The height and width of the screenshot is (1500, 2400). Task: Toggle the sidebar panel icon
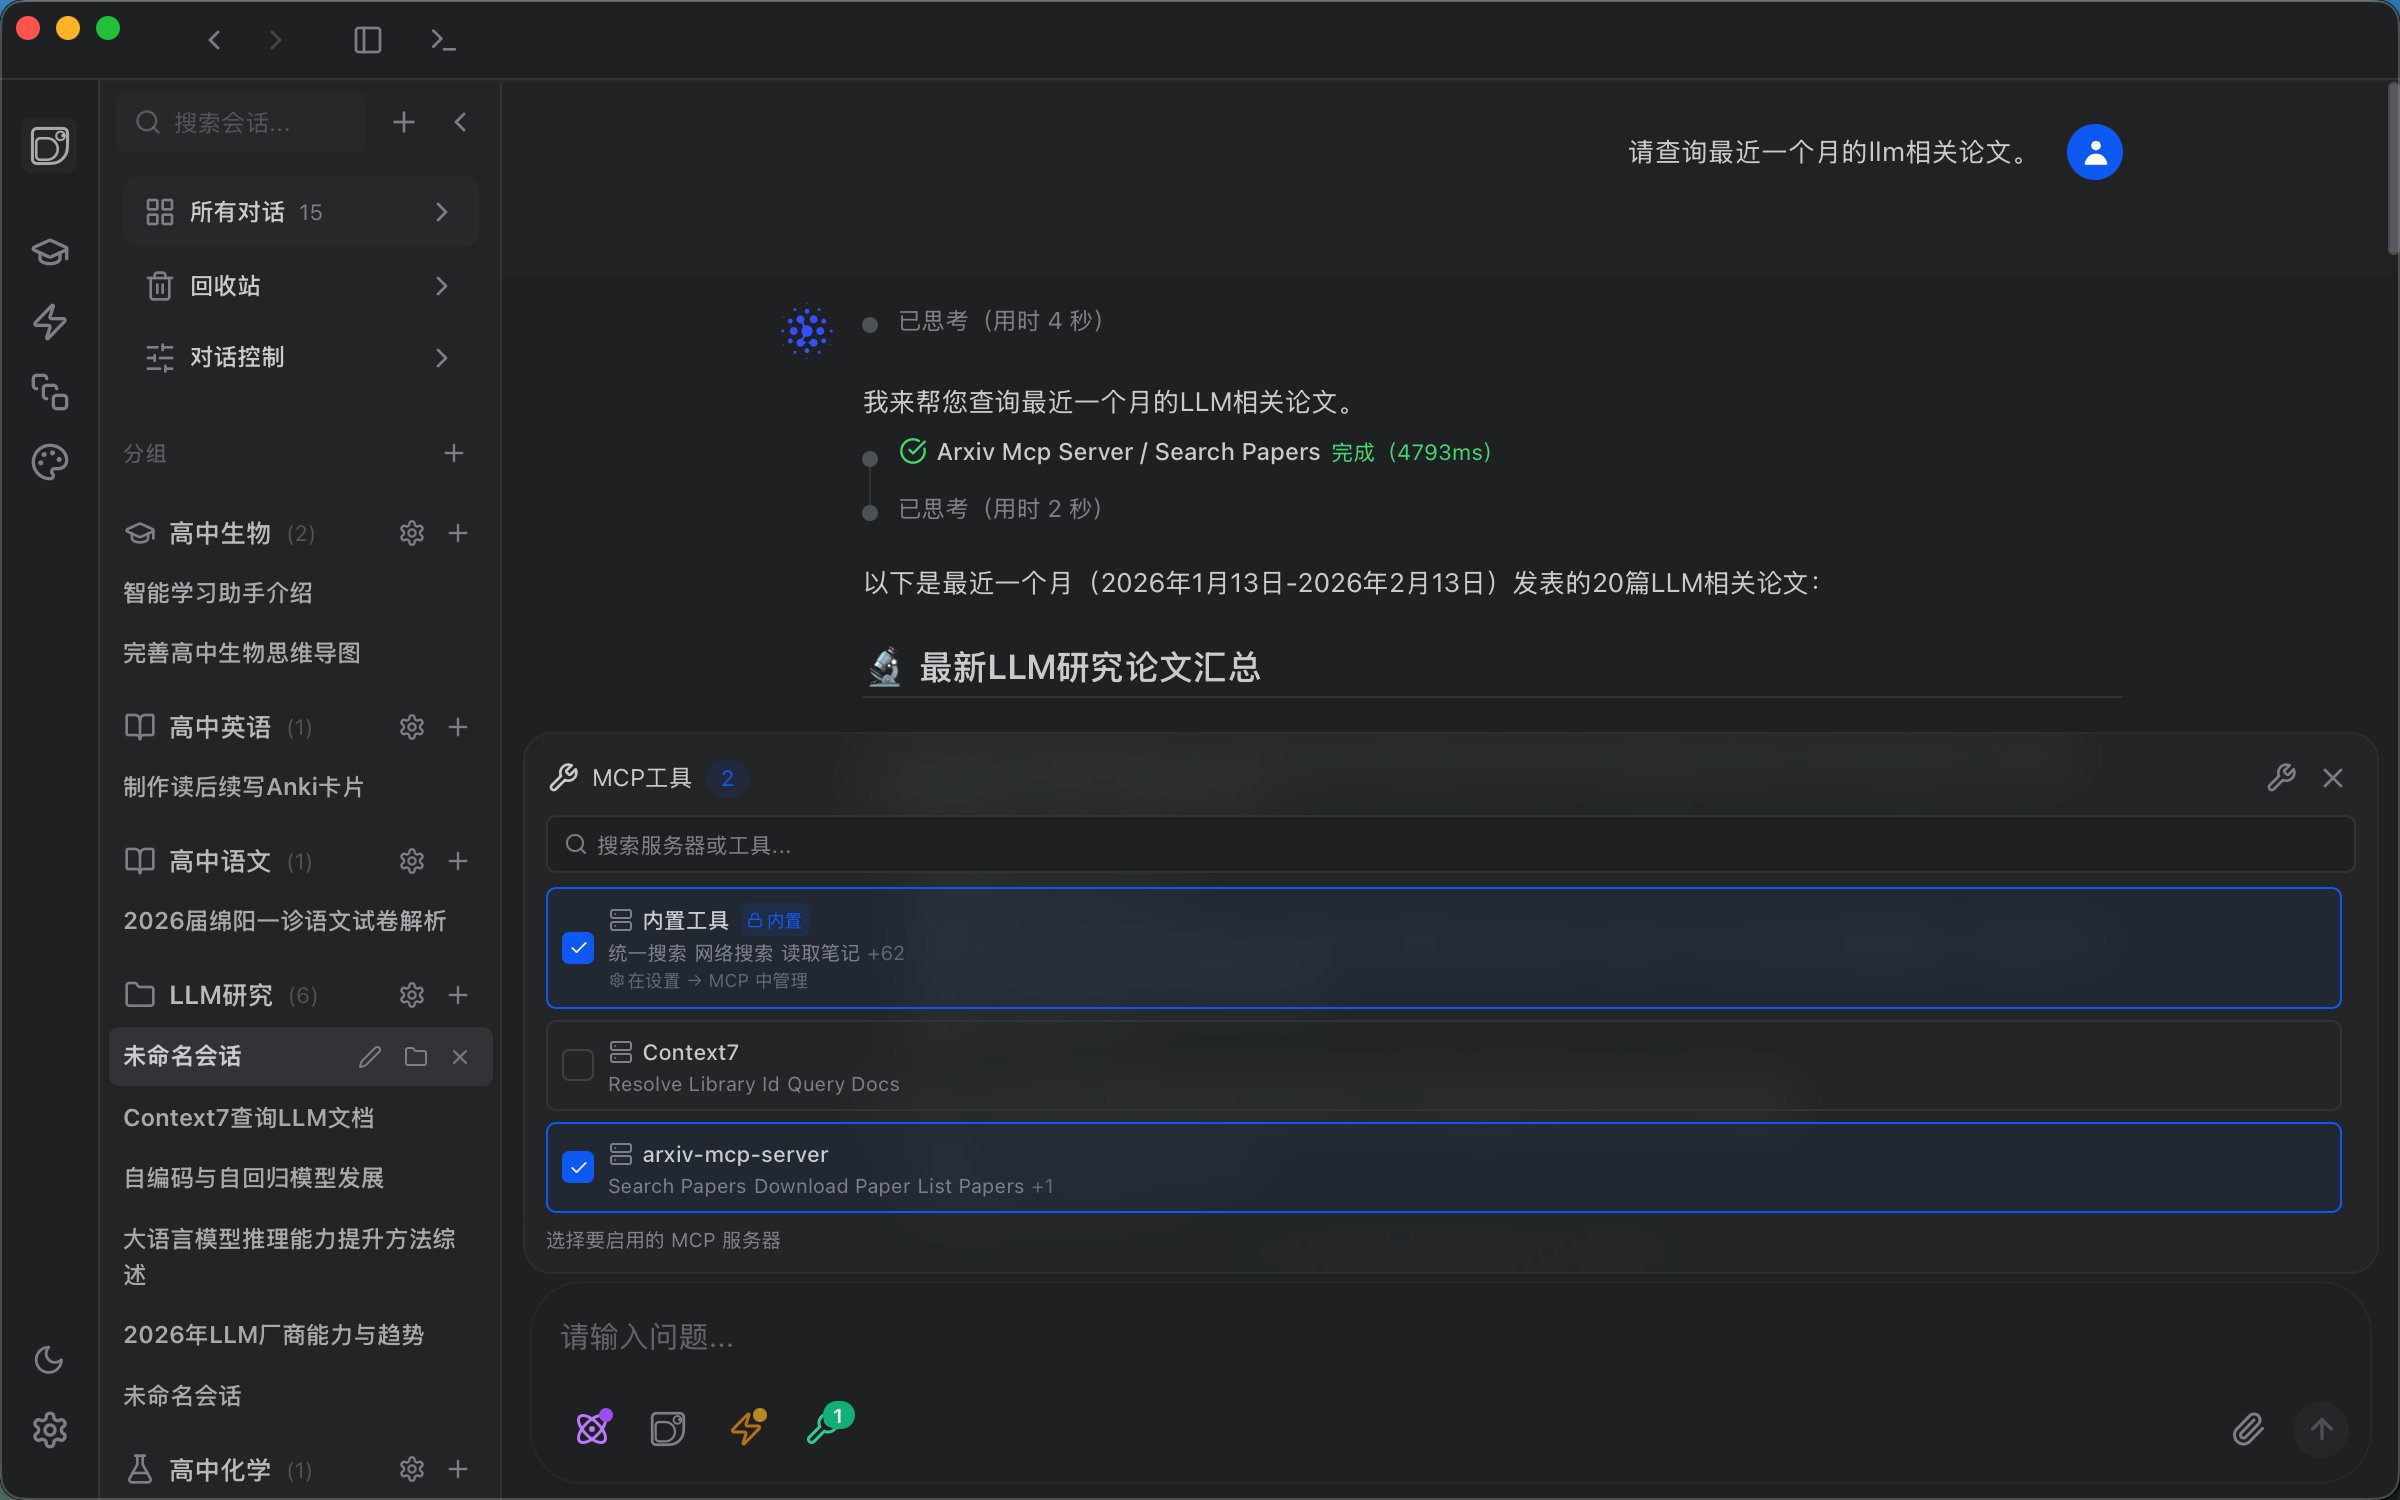tap(368, 40)
